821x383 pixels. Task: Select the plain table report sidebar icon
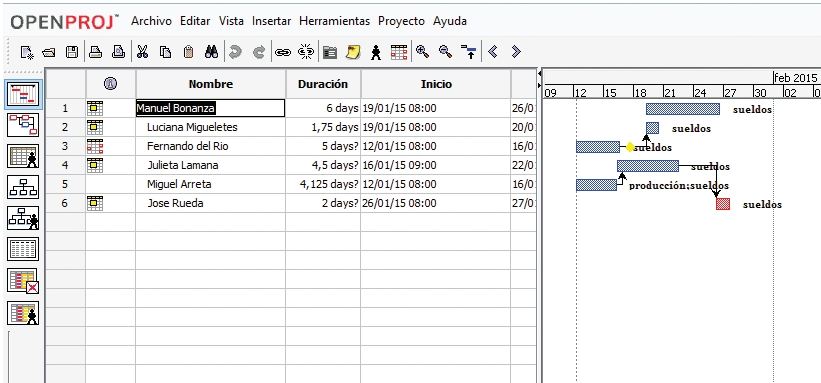(x=23, y=249)
